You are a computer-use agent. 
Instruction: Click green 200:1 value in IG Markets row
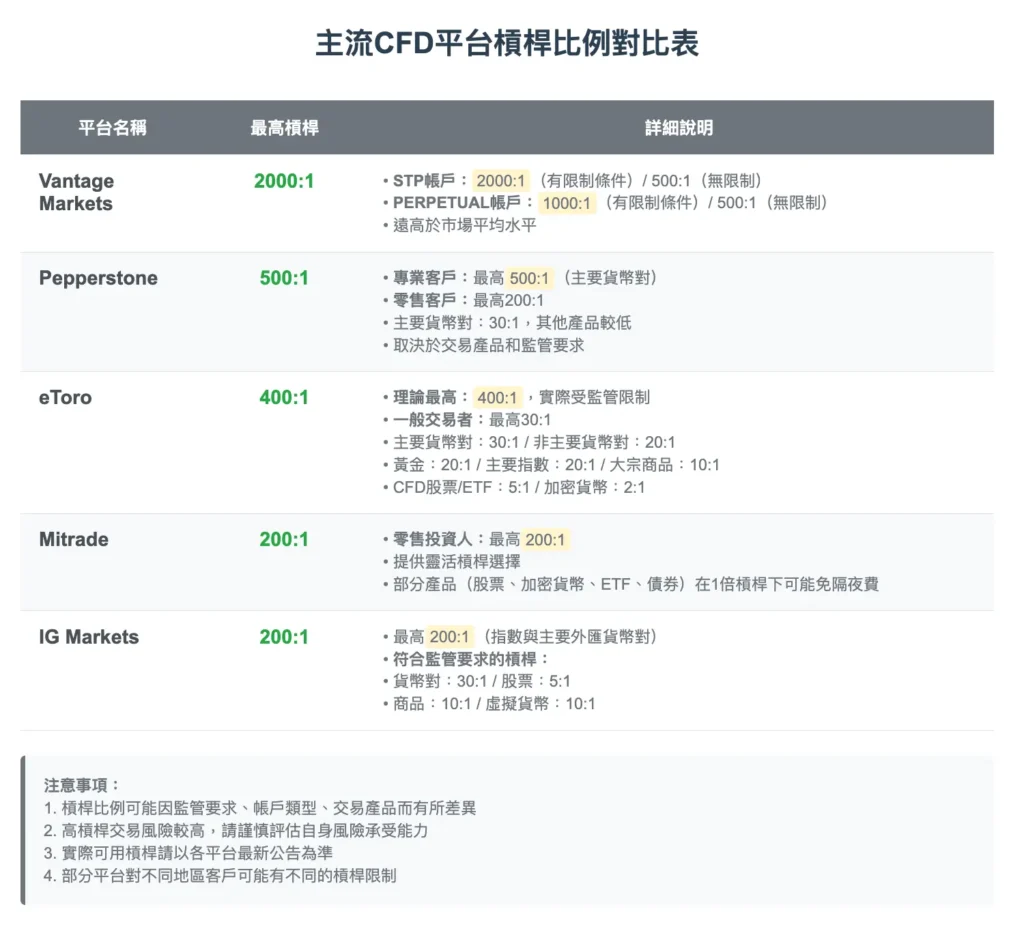click(x=284, y=637)
